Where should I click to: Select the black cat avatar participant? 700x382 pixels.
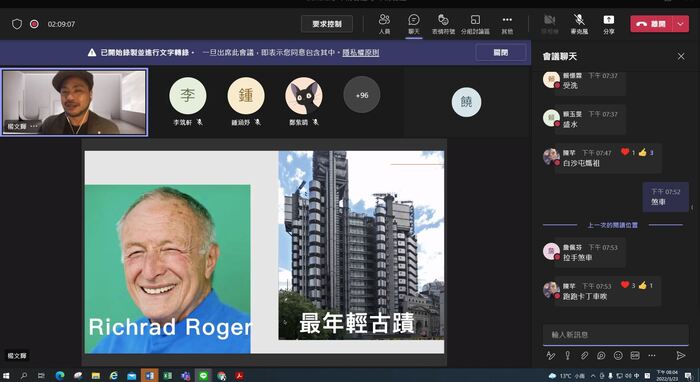click(304, 96)
